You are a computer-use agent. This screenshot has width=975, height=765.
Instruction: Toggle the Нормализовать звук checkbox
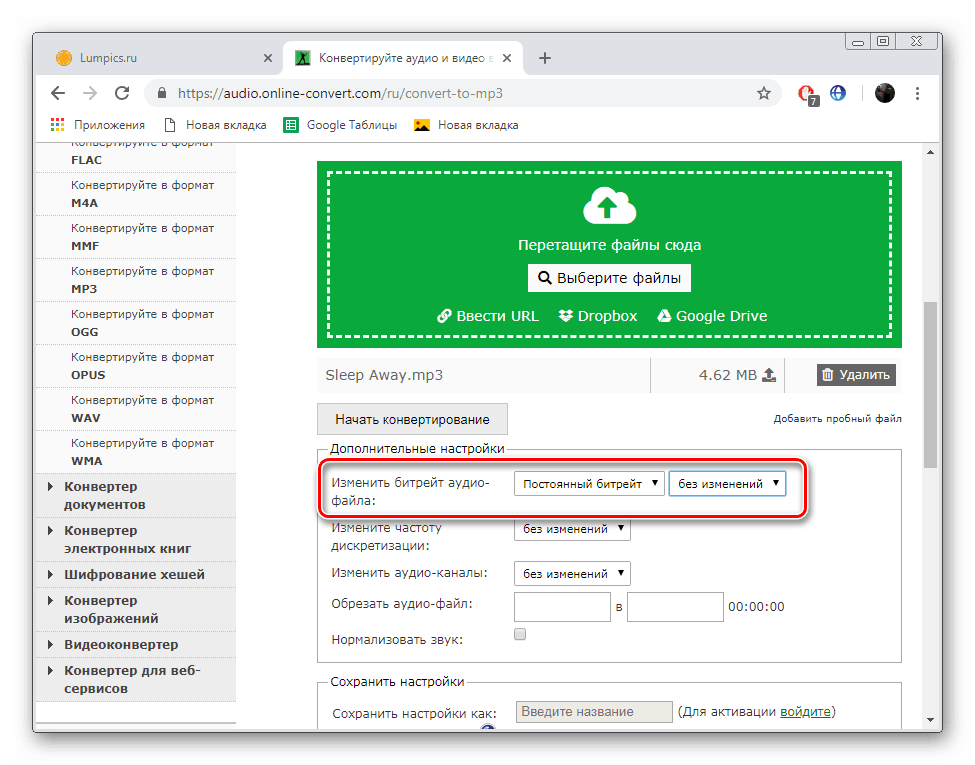[x=520, y=634]
